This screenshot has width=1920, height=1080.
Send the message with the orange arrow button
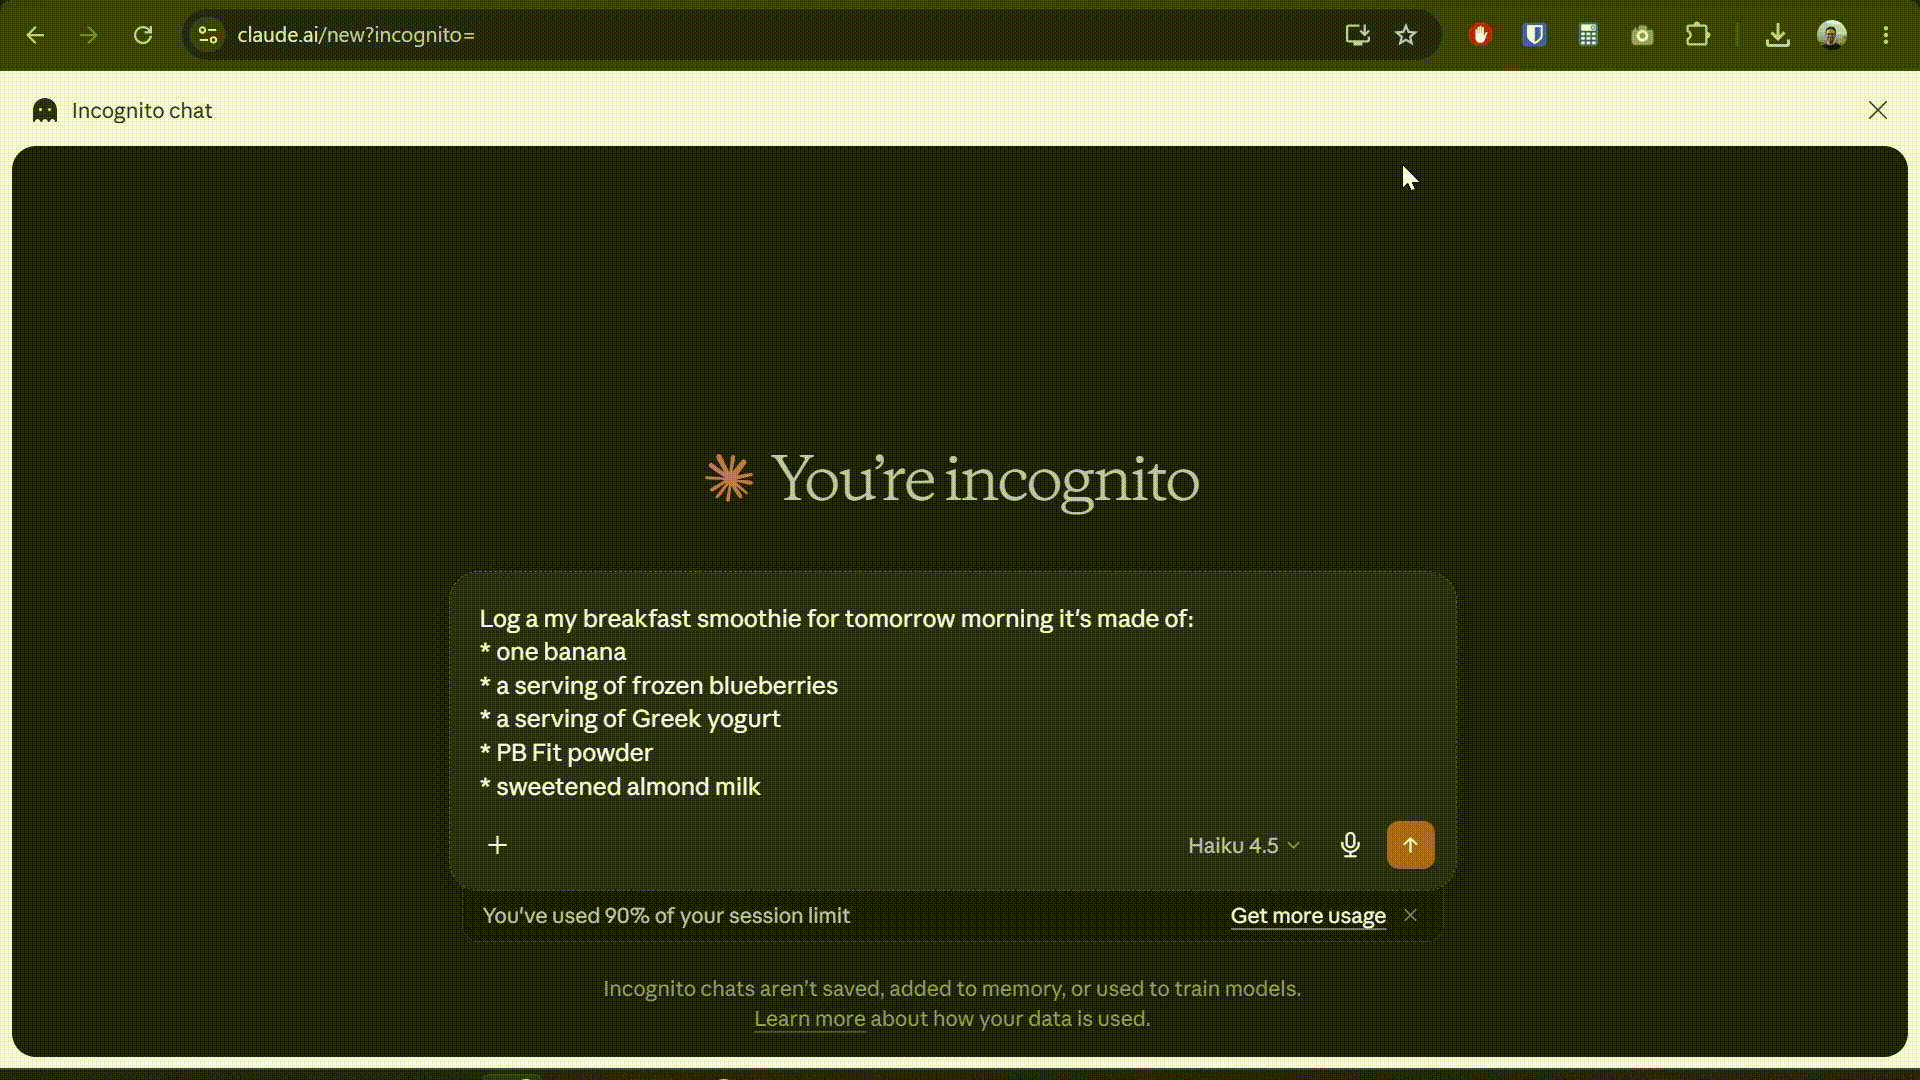point(1410,845)
